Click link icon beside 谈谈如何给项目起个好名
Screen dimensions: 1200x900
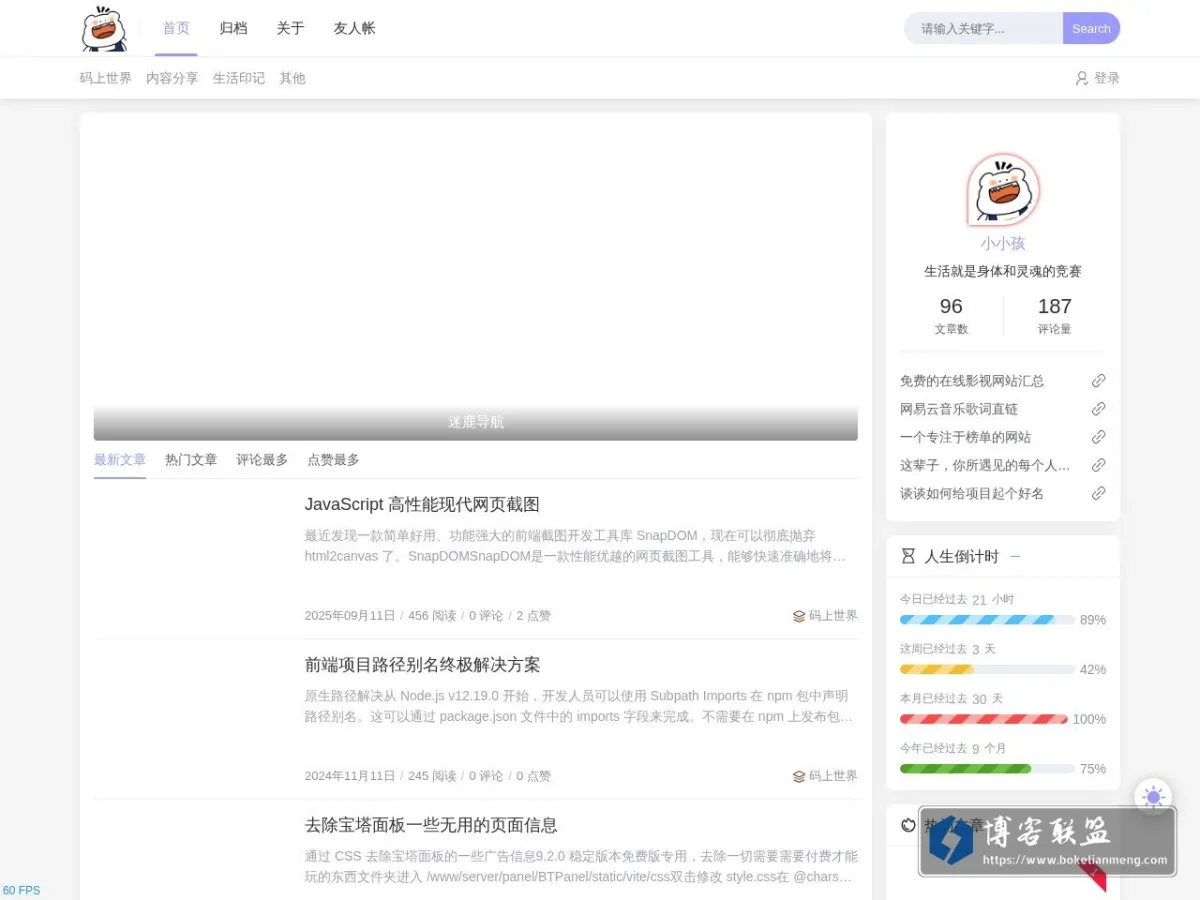pos(1098,493)
